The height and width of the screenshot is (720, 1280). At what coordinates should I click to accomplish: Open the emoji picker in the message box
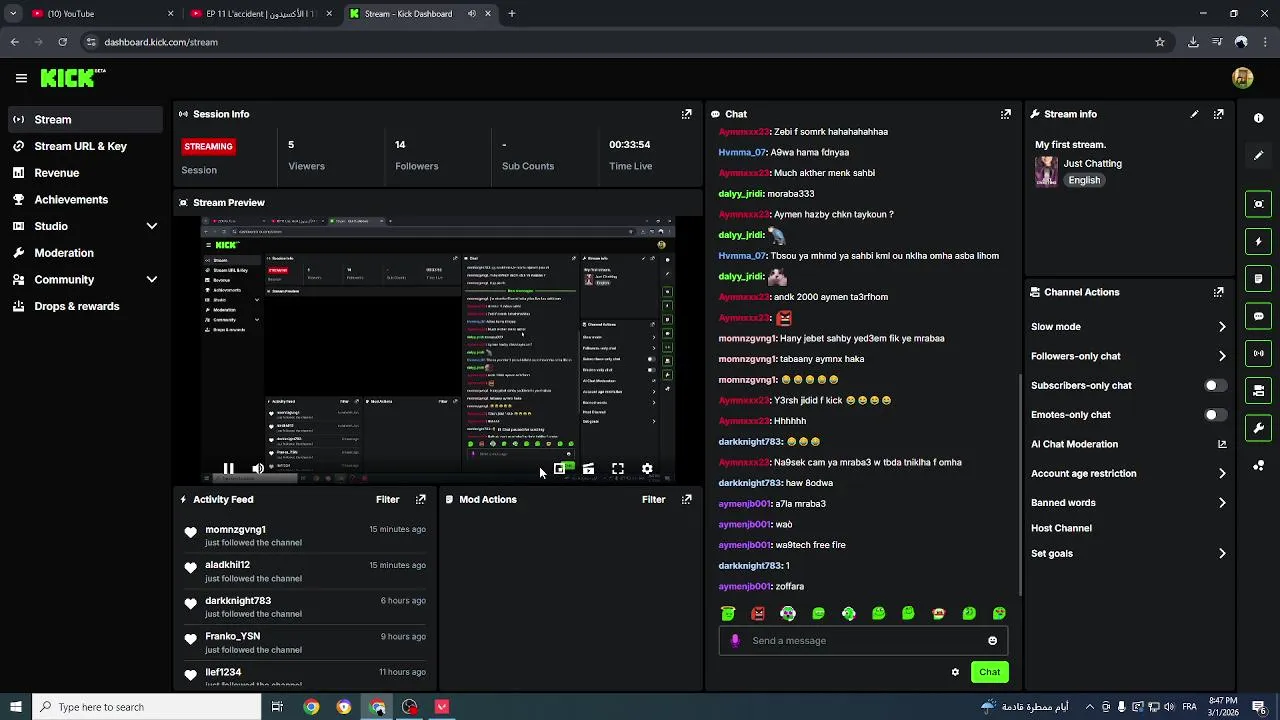click(x=992, y=641)
